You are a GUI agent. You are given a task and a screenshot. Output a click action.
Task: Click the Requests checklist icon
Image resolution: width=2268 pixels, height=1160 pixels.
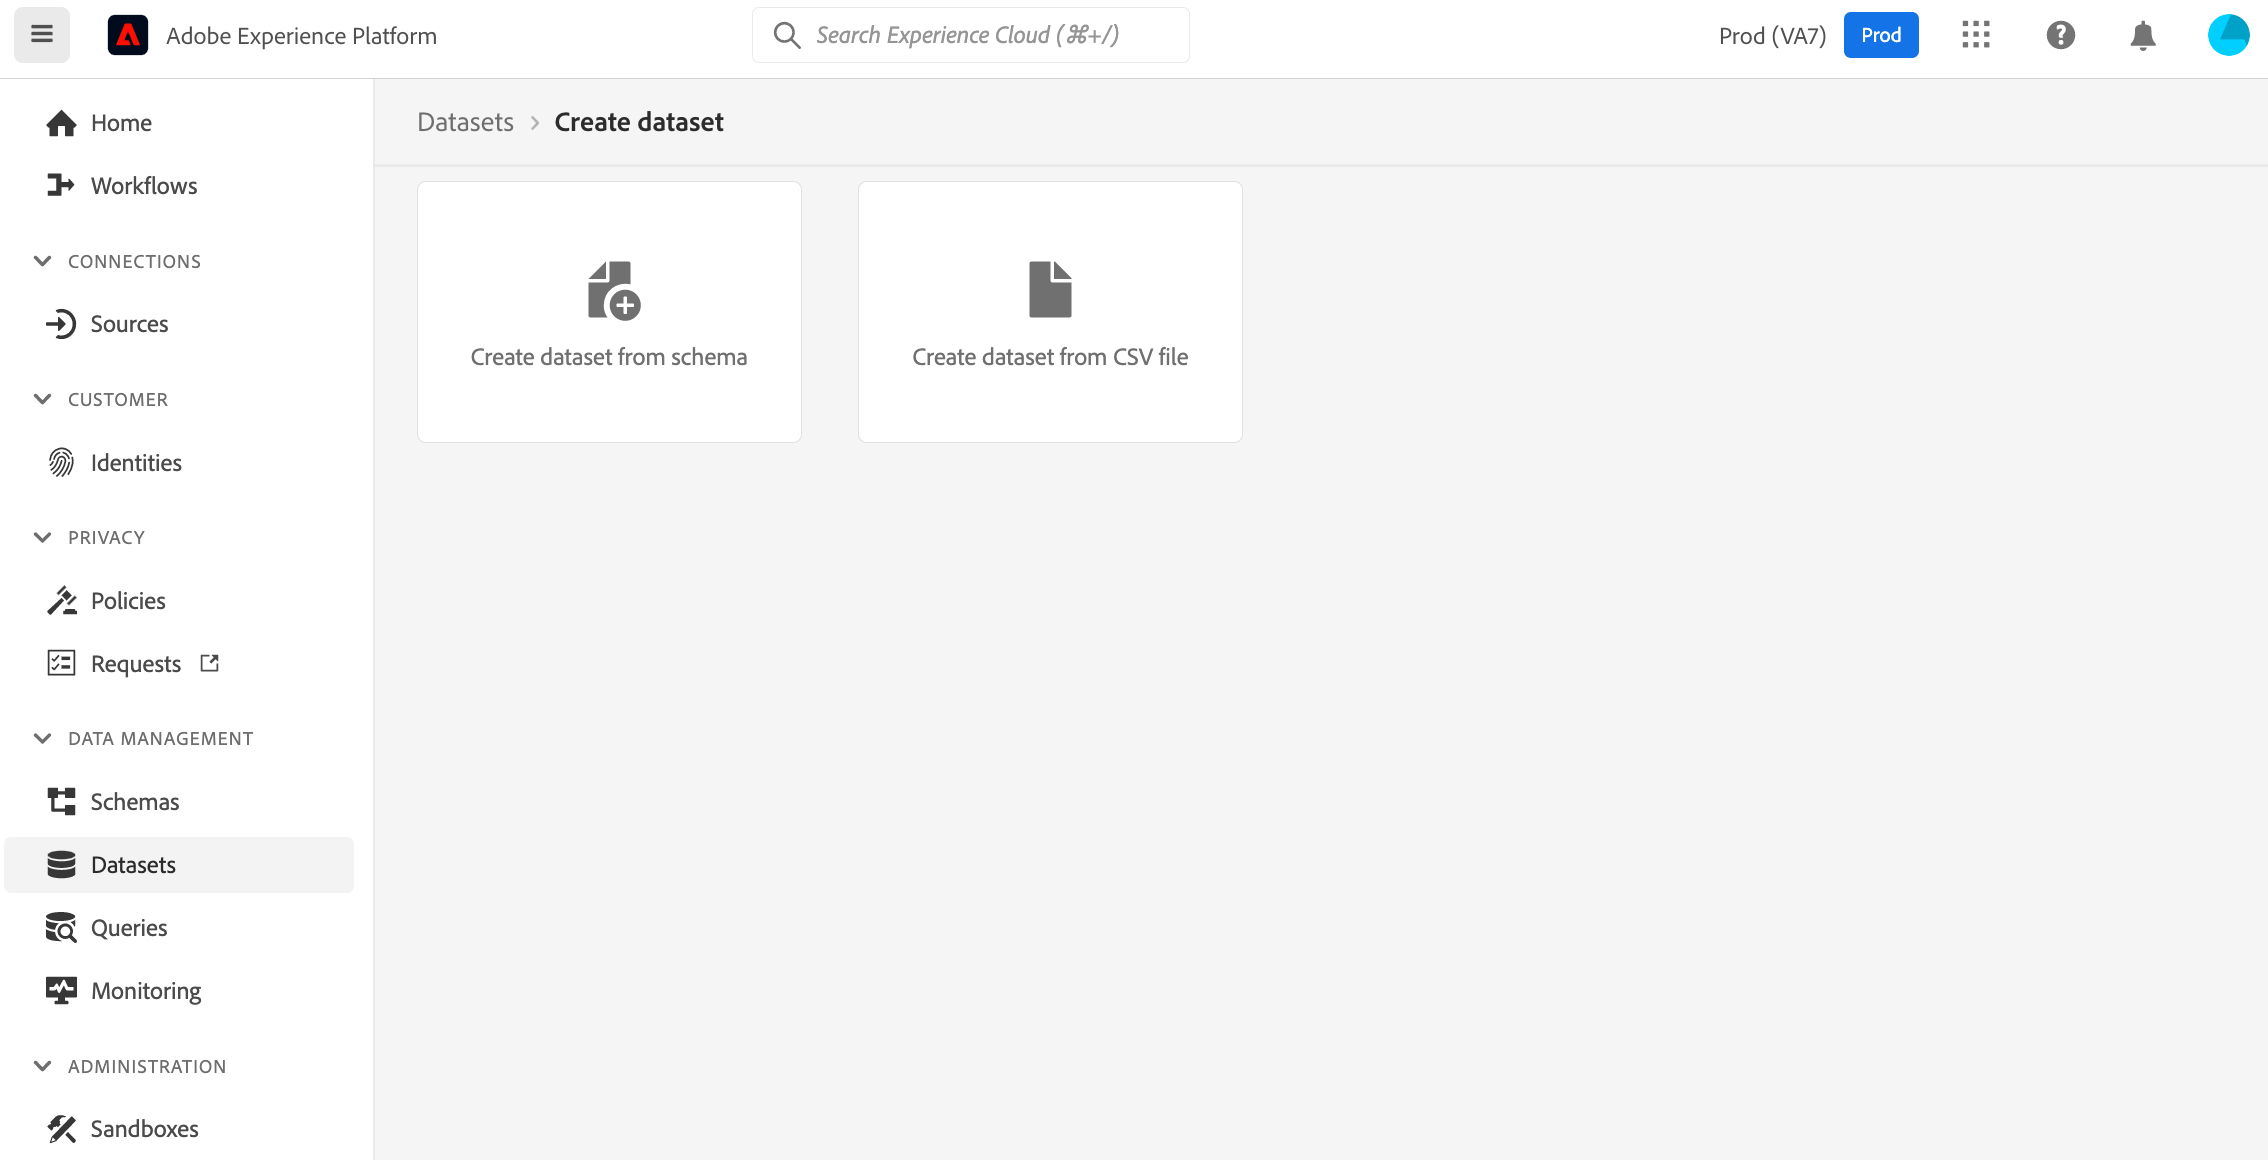click(x=61, y=663)
